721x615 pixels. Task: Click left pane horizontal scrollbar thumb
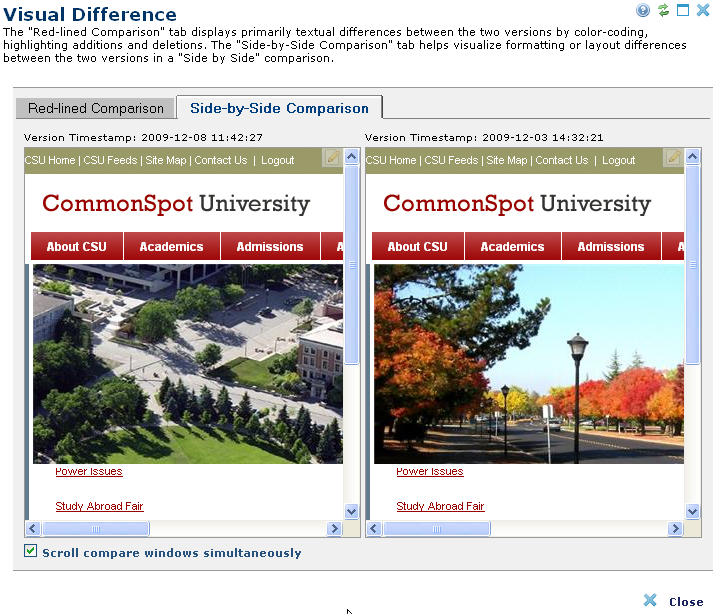(96, 529)
